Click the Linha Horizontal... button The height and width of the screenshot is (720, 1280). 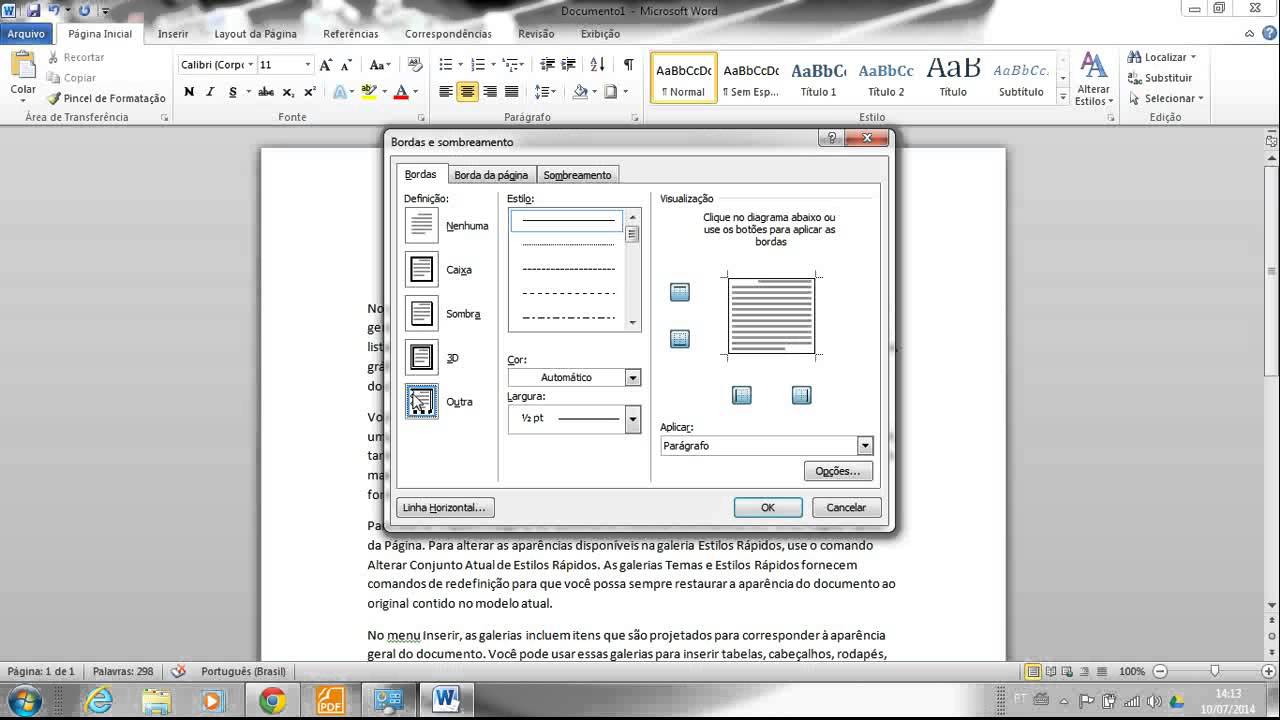click(x=444, y=507)
